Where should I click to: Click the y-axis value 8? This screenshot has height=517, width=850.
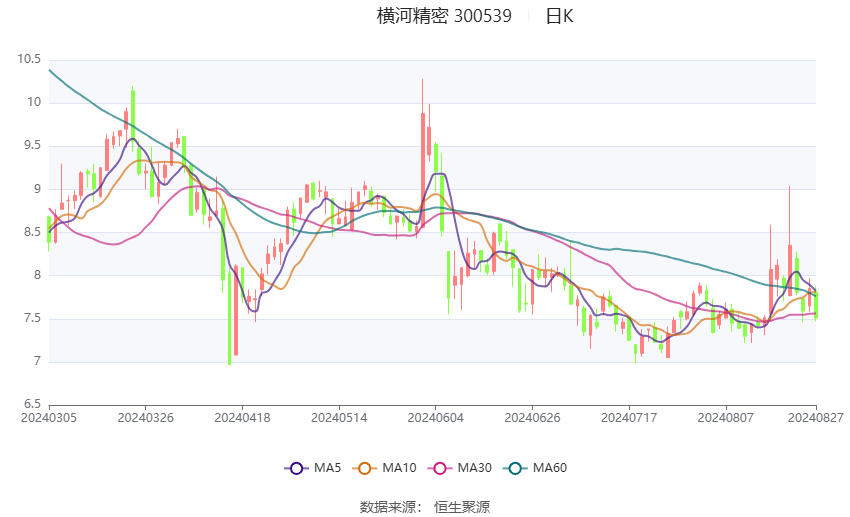[x=37, y=275]
